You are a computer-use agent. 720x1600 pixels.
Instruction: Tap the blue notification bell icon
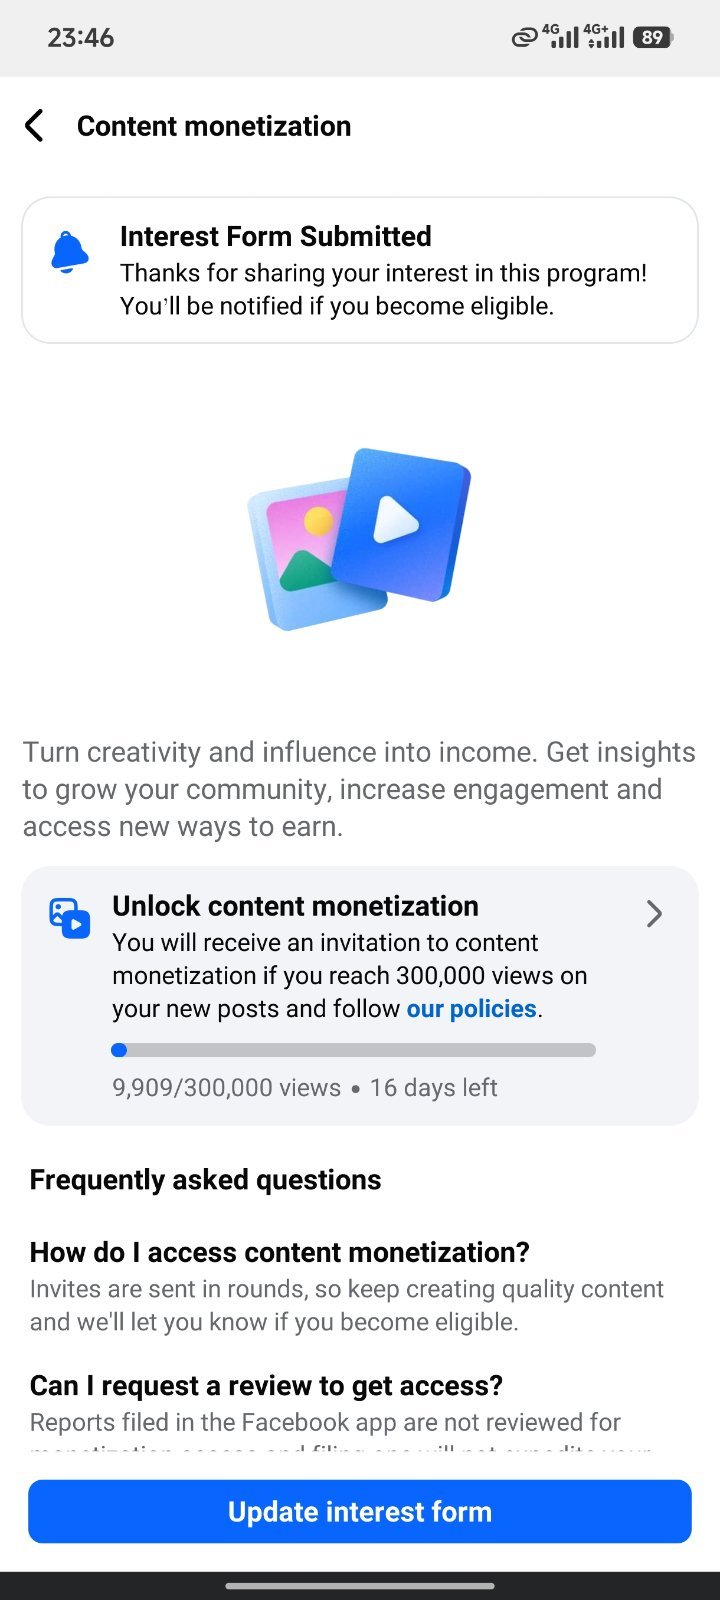[70, 252]
